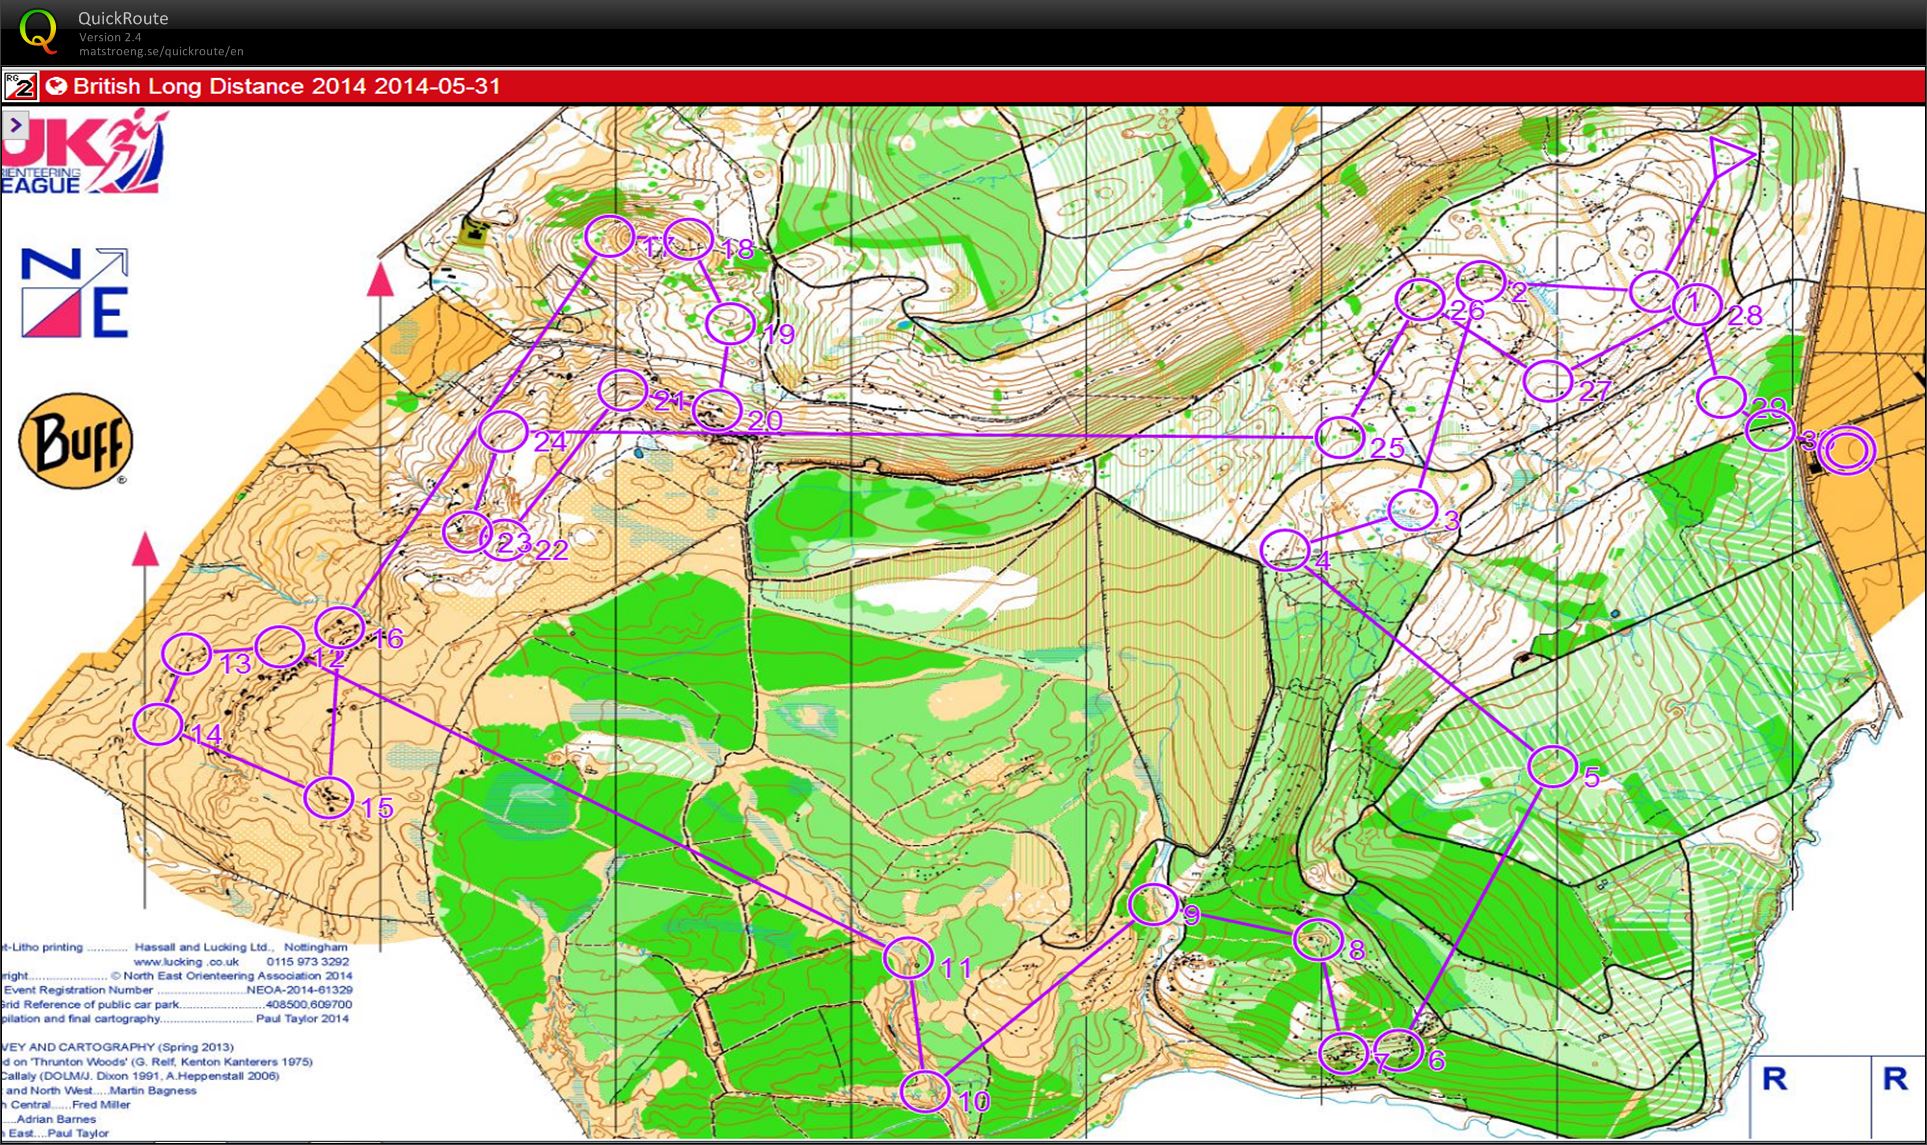Image resolution: width=1927 pixels, height=1145 pixels.
Task: Select control circle 16 on the map
Action: (x=339, y=627)
